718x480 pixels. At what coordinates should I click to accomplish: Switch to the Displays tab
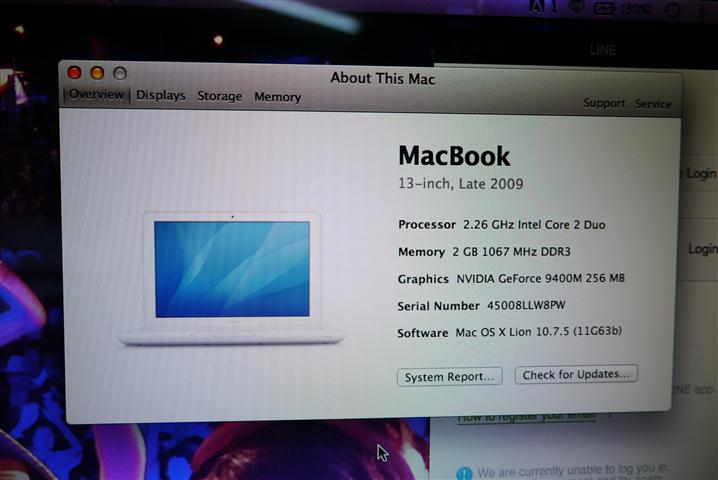pos(161,95)
